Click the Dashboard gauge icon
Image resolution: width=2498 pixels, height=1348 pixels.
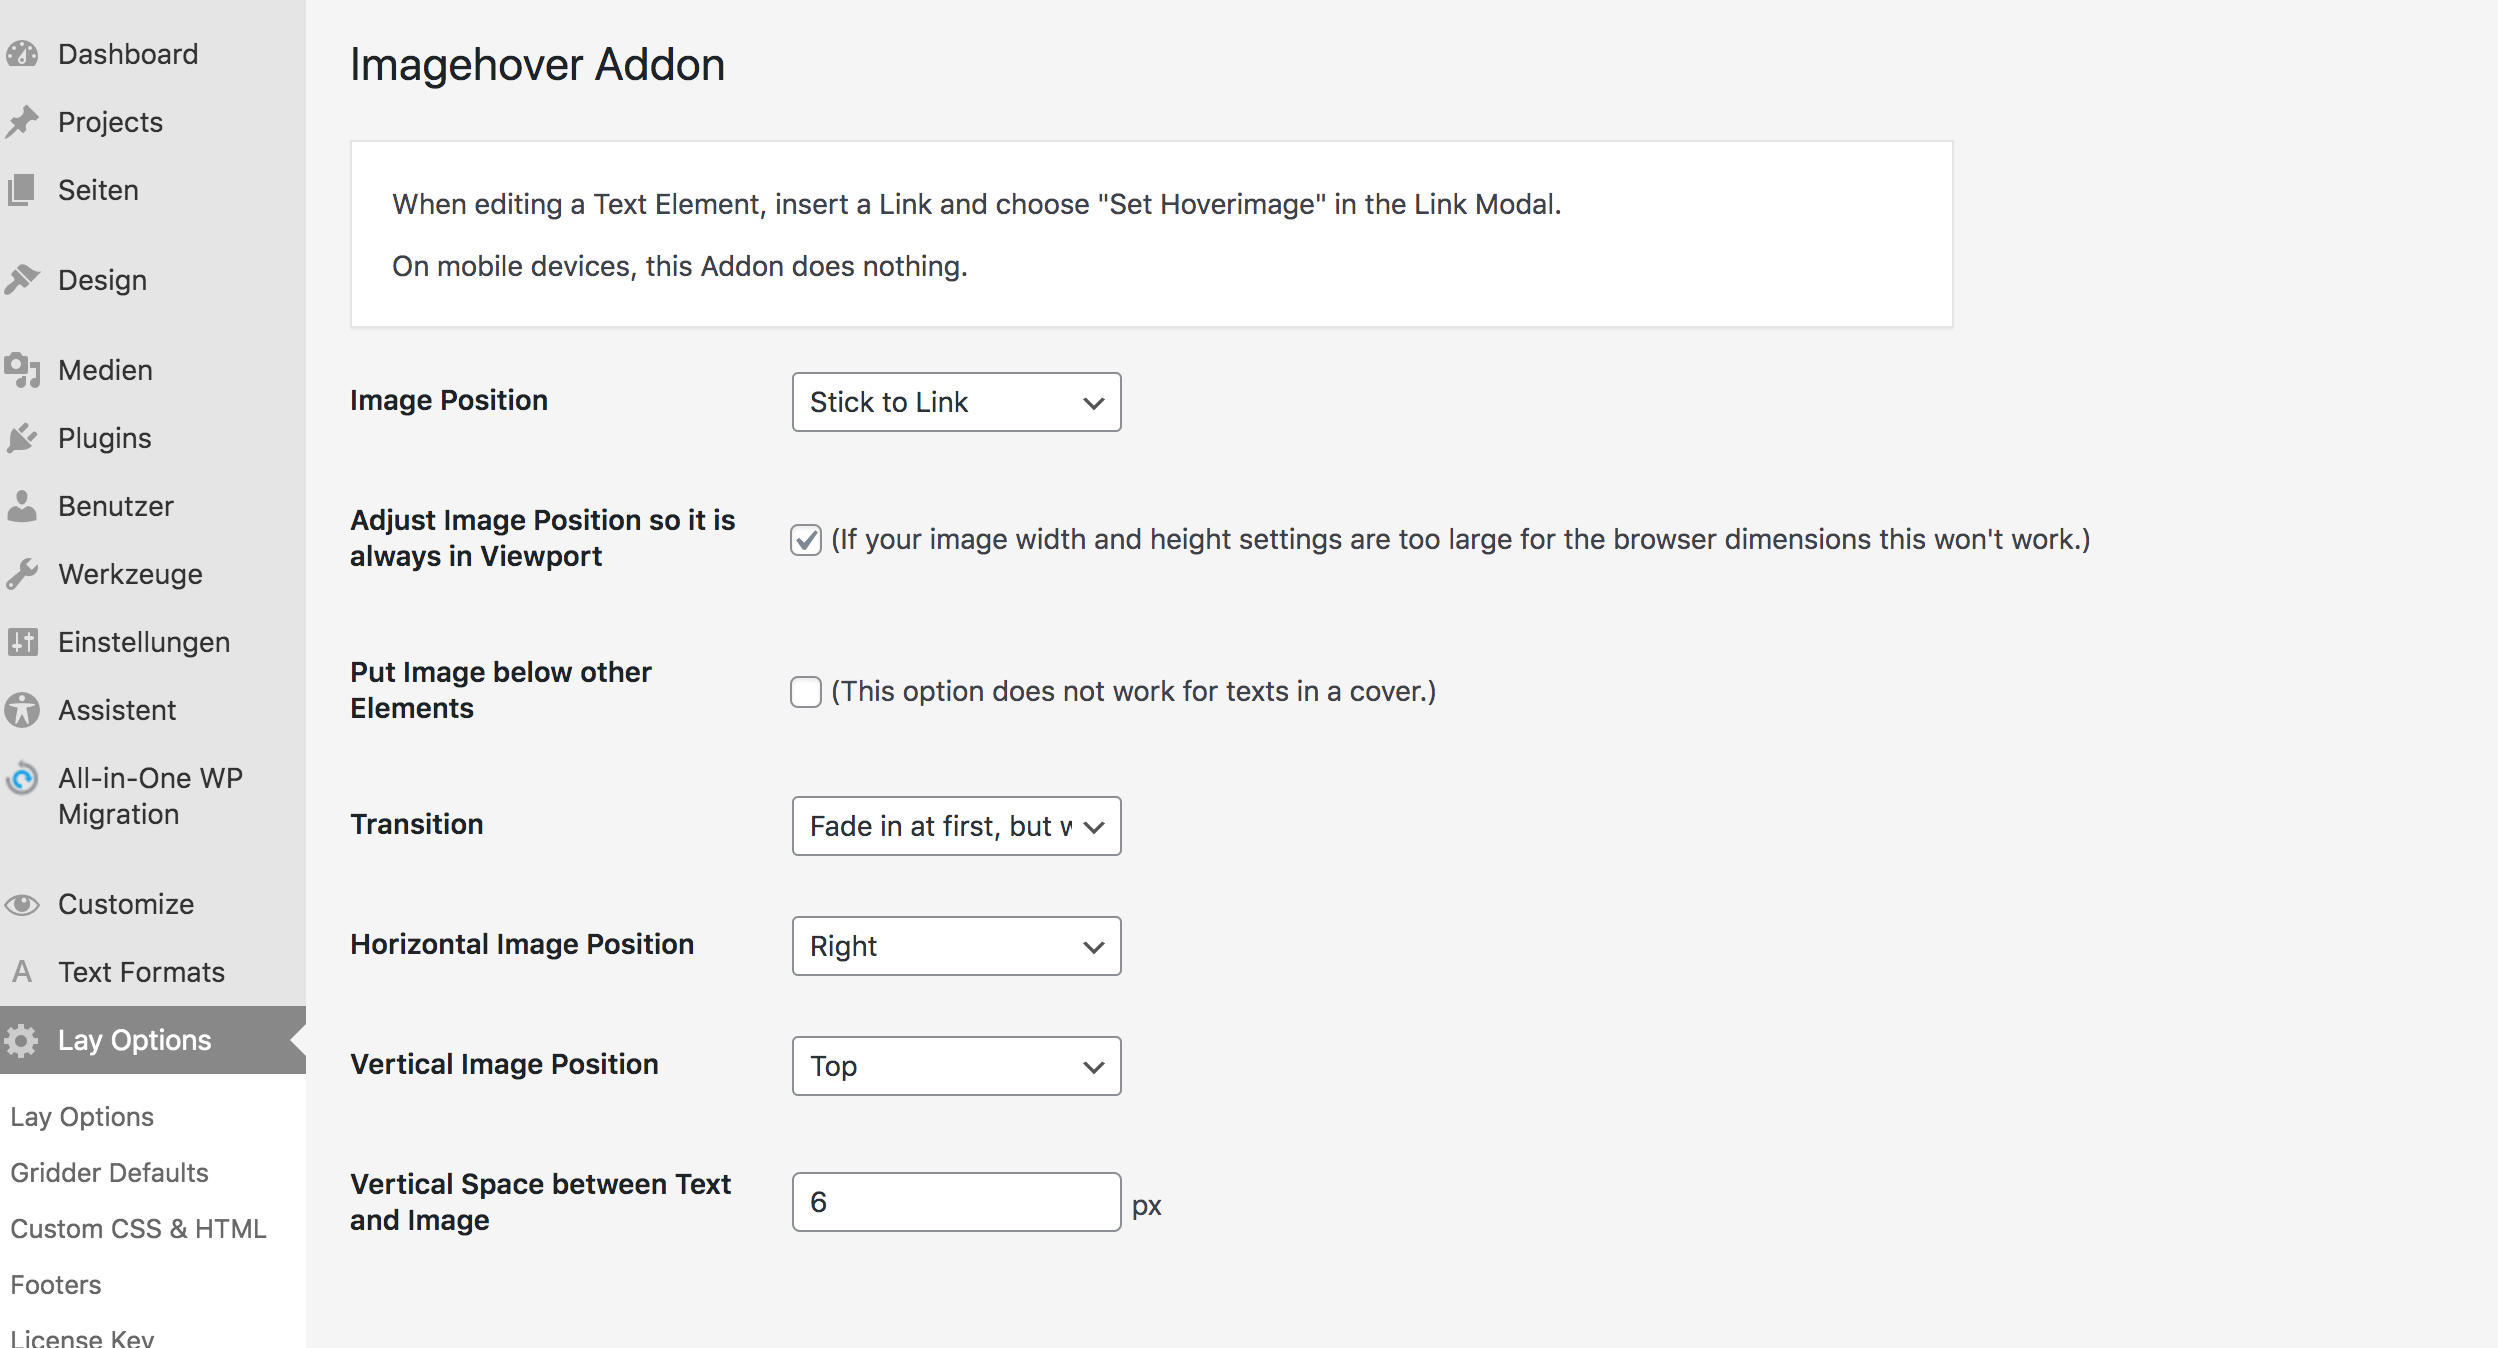coord(22,54)
